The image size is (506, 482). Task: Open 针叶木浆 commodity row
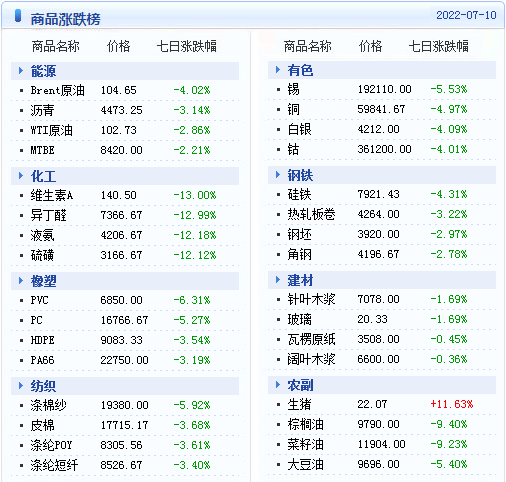(382, 299)
